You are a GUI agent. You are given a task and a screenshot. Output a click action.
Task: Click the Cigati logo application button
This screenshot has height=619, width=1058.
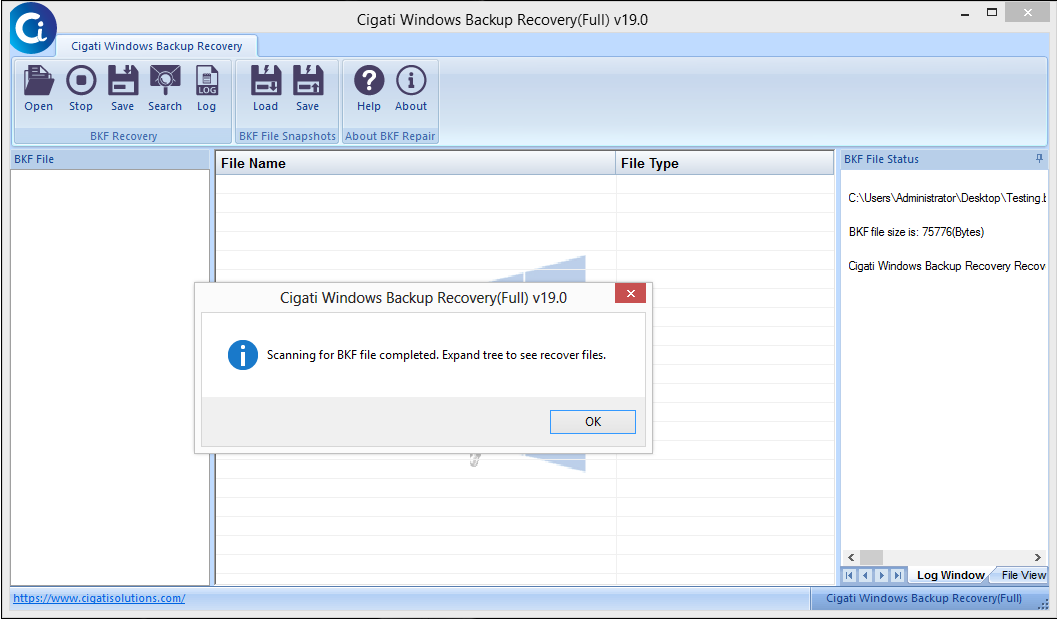click(33, 28)
